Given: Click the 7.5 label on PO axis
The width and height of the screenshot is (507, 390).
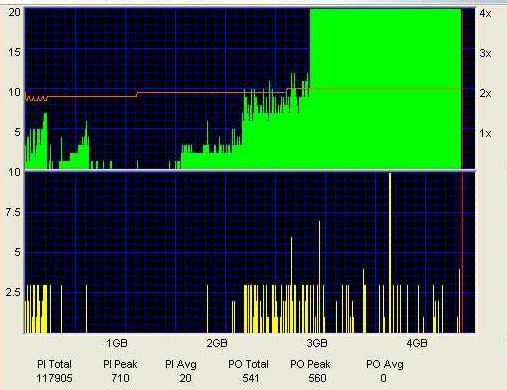Looking at the screenshot, I should 13,212.
